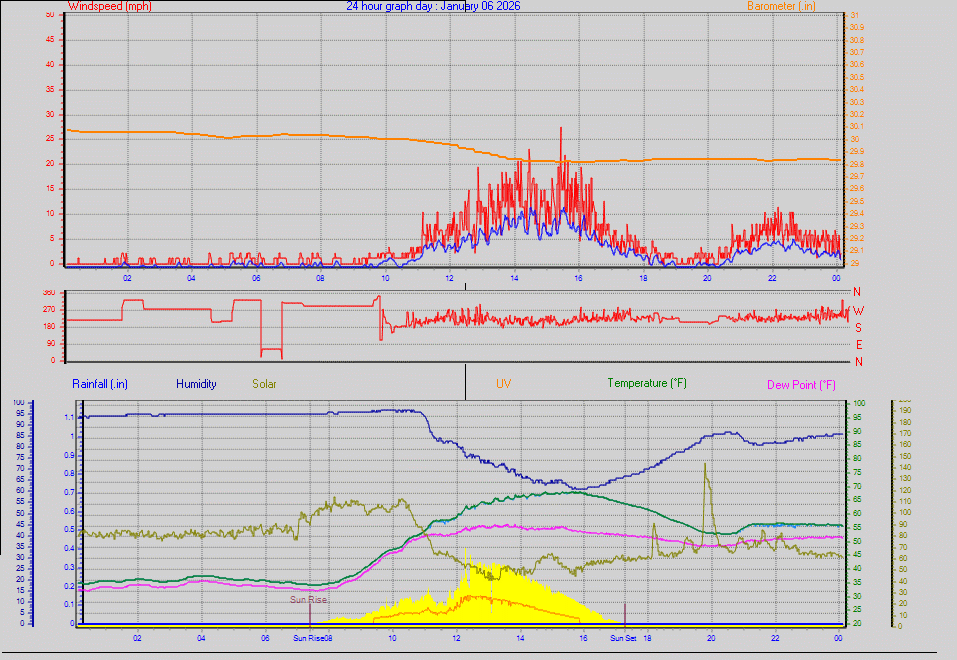Screen dimensions: 957x660
Task: Click the UV legend label
Action: pos(504,383)
